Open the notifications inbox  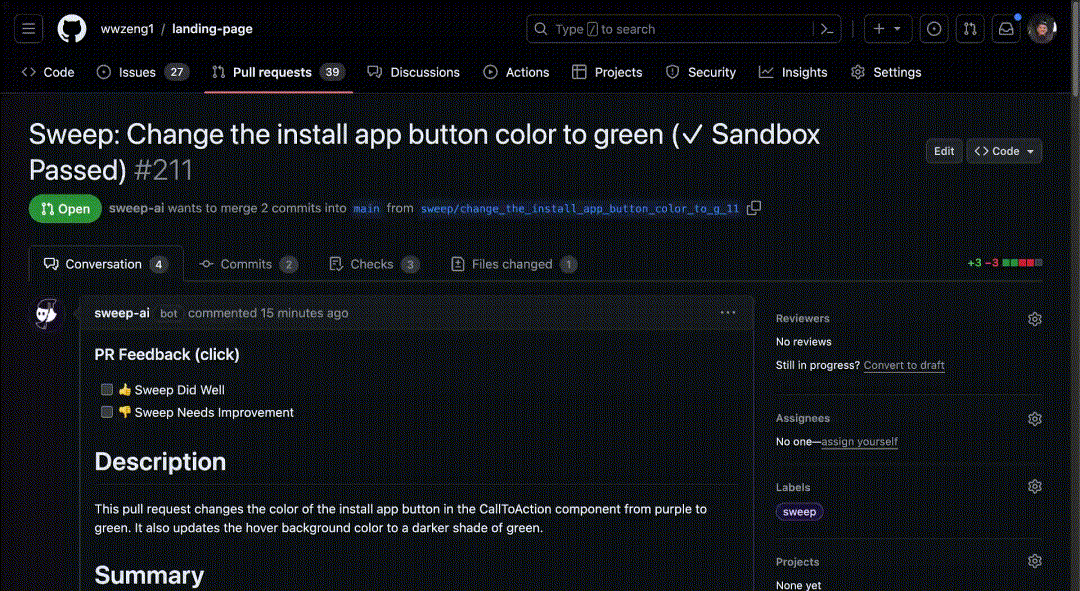point(1006,29)
